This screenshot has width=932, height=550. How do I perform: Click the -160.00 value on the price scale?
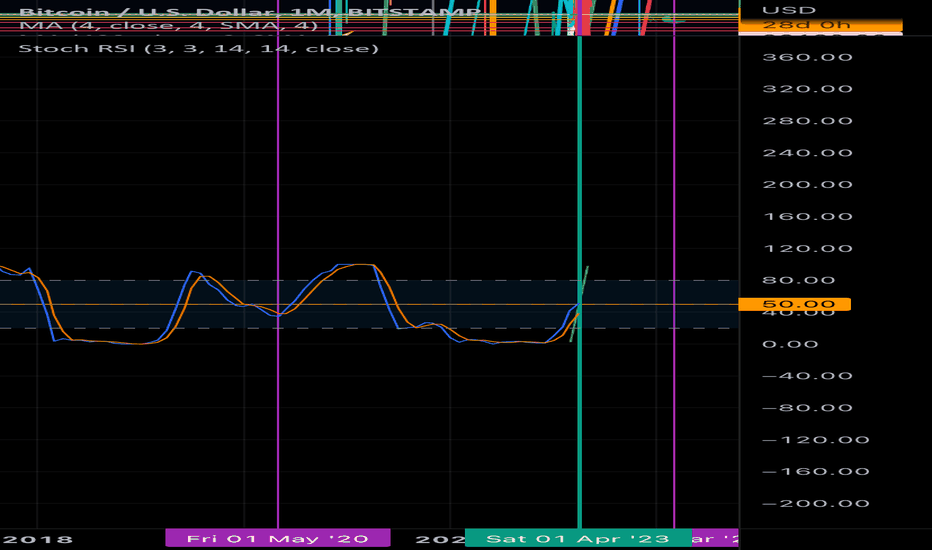[816, 472]
